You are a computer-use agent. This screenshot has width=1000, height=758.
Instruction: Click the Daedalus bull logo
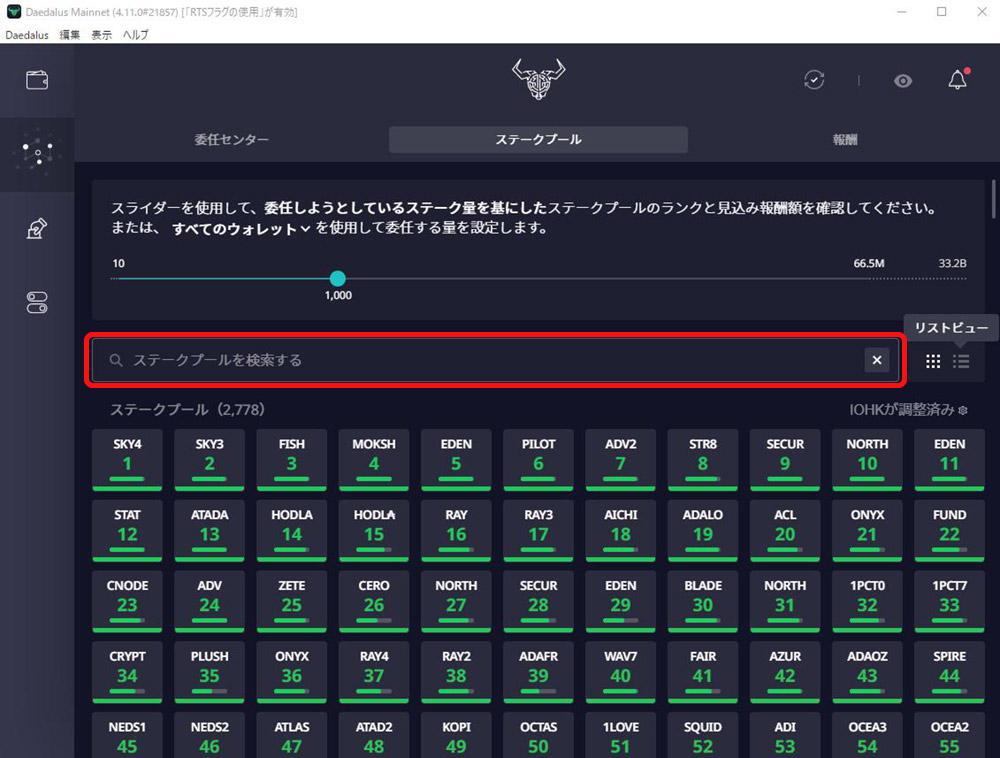538,79
